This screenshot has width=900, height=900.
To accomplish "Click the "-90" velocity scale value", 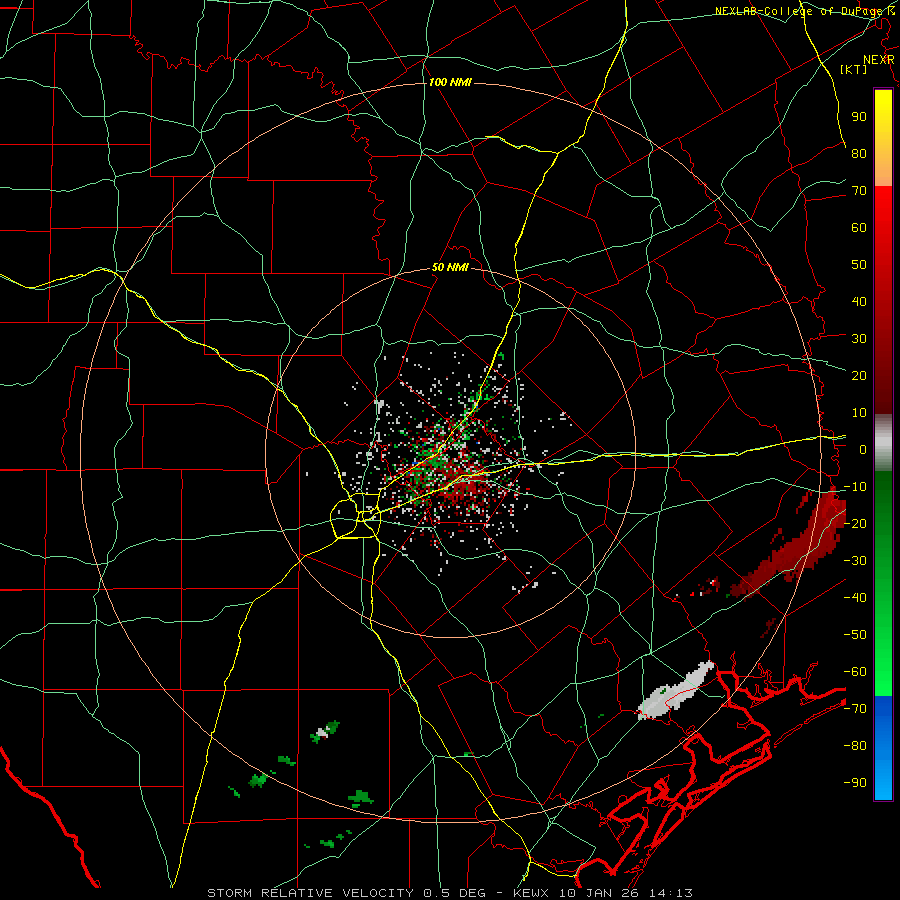I will [x=855, y=782].
